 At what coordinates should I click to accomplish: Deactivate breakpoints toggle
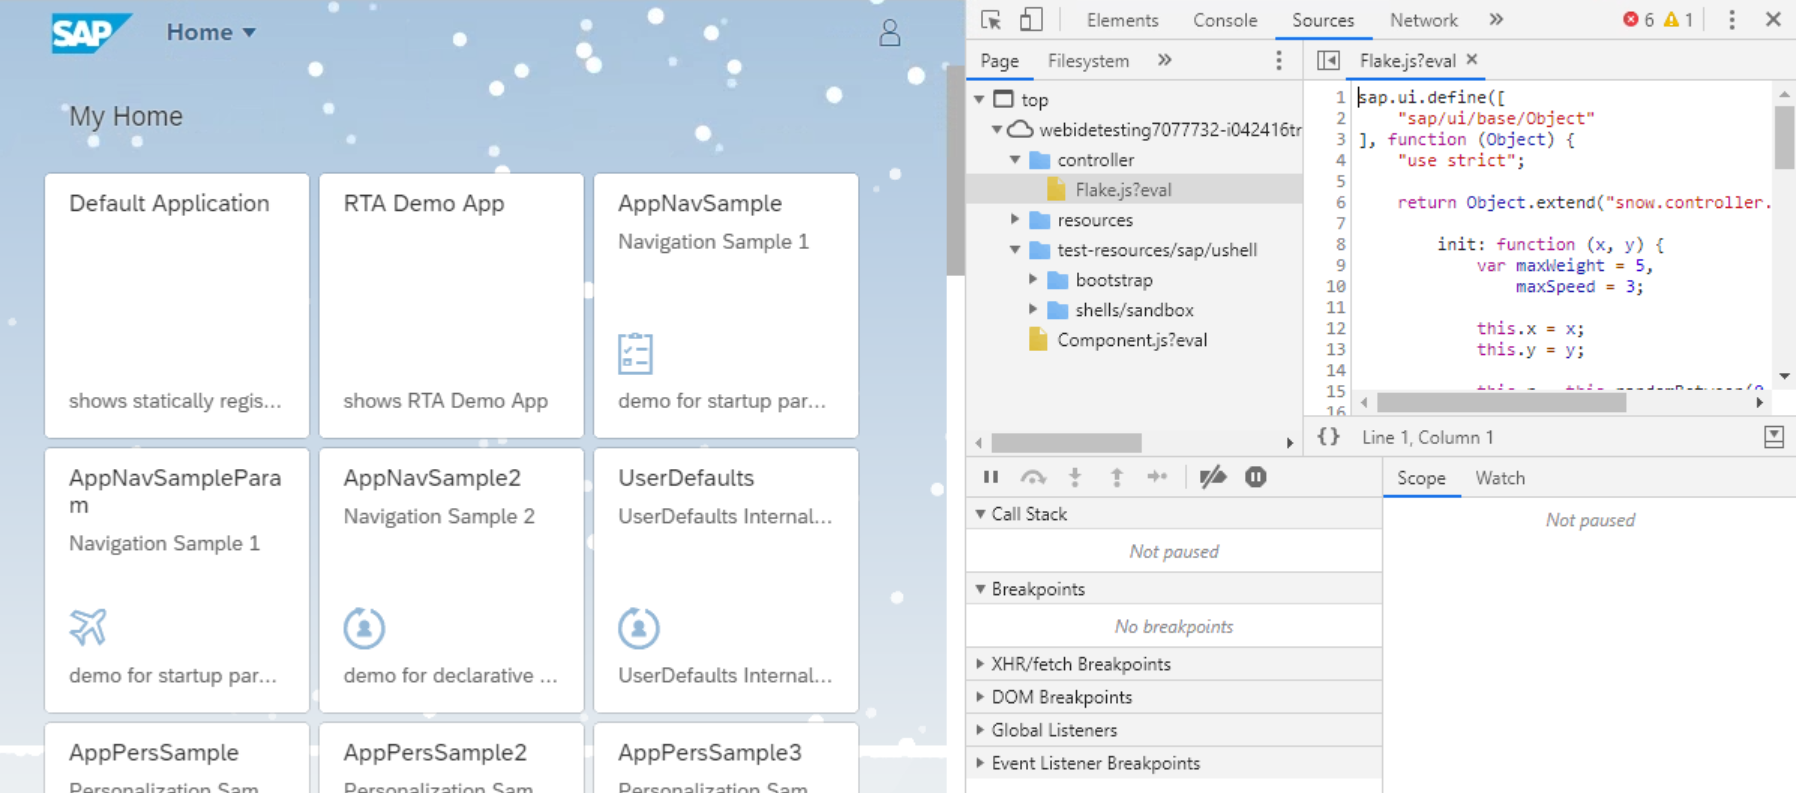pos(1213,477)
